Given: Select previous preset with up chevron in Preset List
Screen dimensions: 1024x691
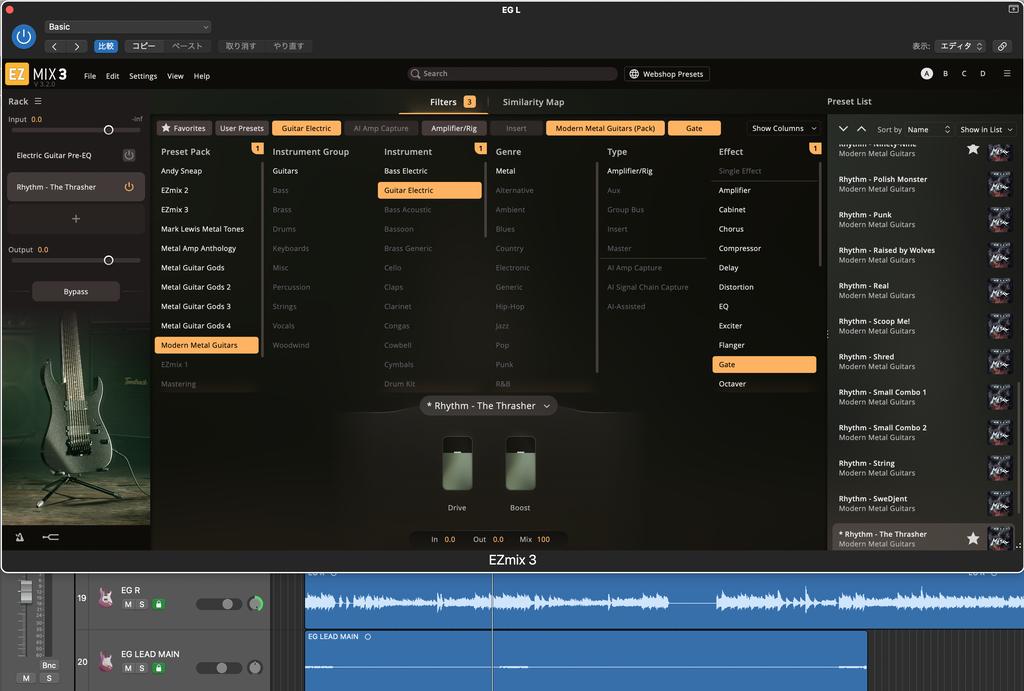Looking at the screenshot, I should 861,129.
